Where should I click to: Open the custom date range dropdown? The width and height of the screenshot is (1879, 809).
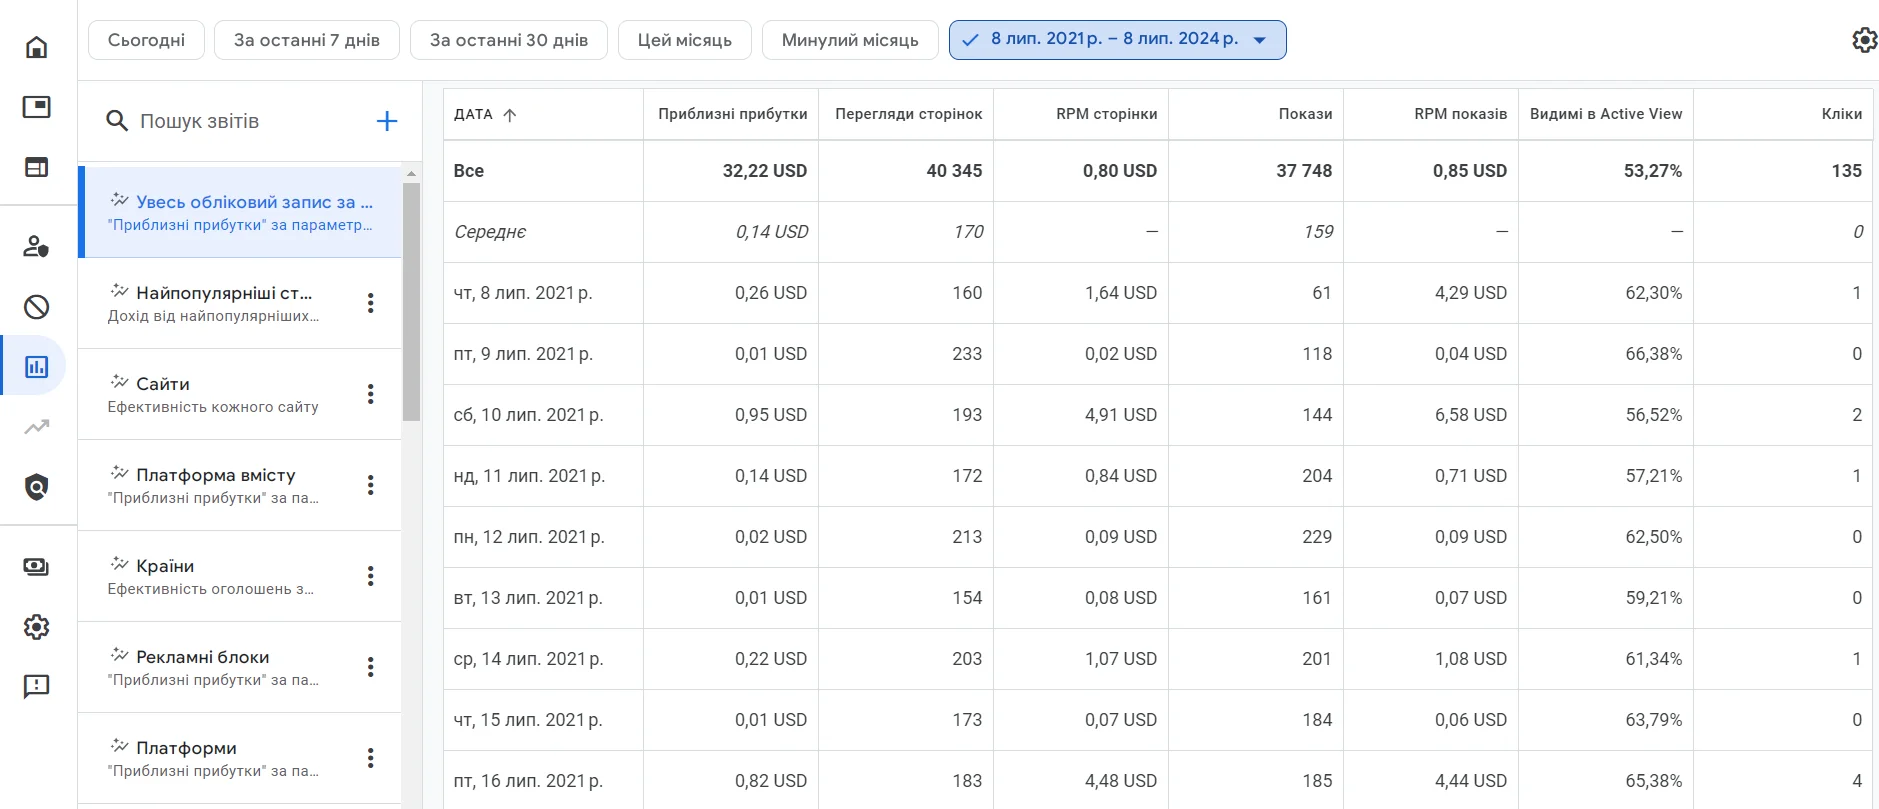tap(1117, 40)
